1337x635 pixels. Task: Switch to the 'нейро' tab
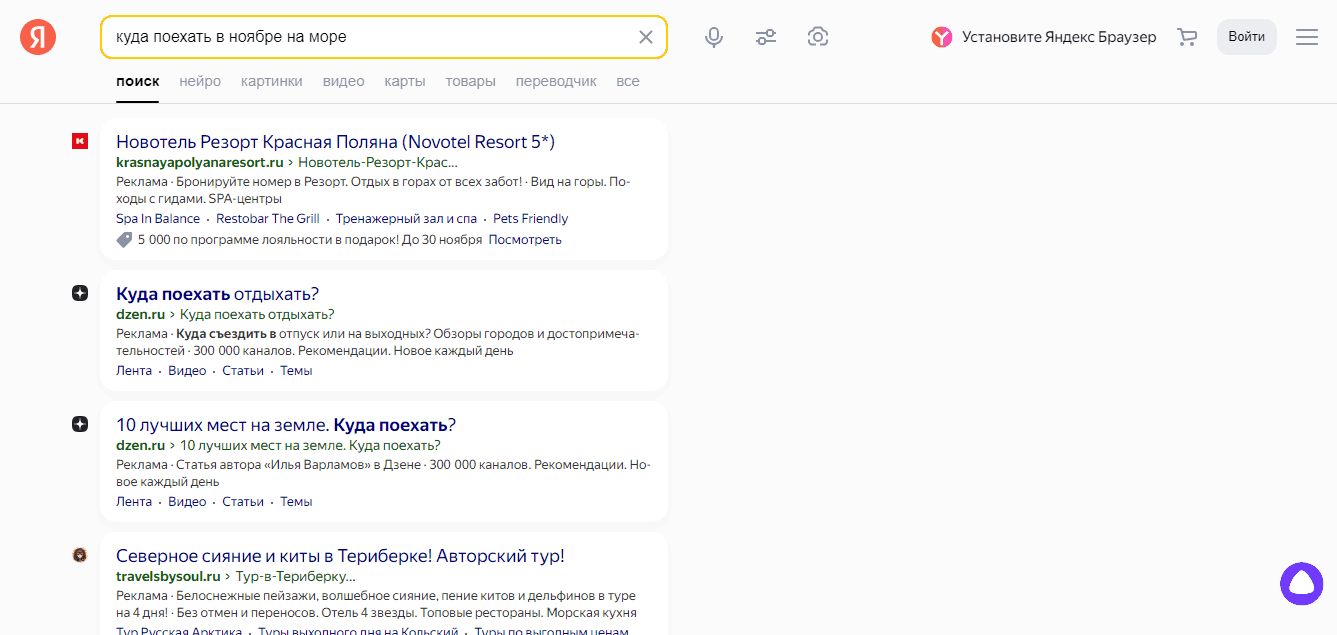tap(200, 81)
